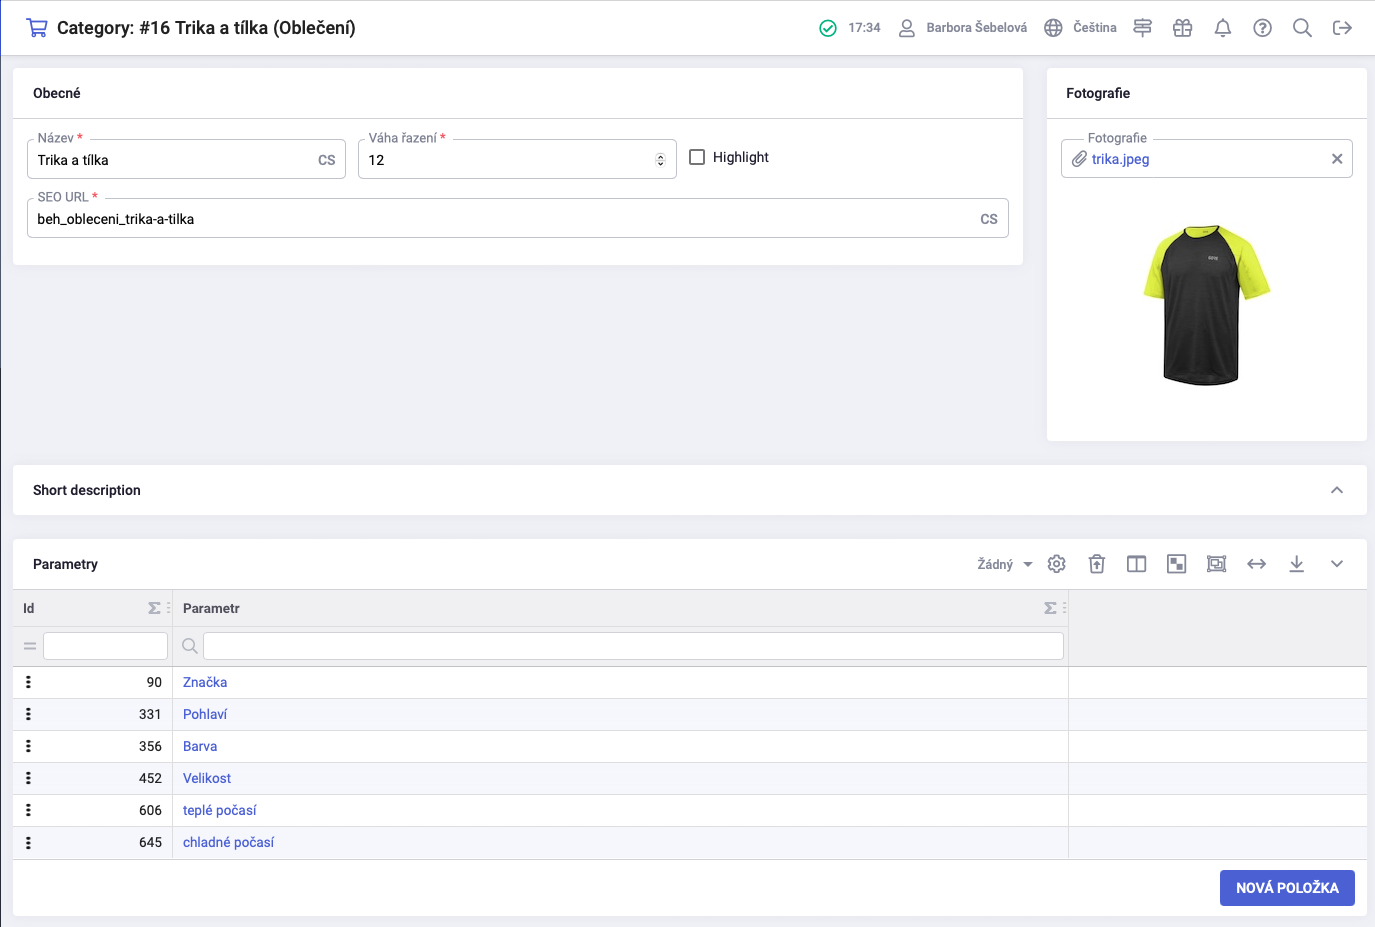Open the Barva parameter link

[x=200, y=746]
